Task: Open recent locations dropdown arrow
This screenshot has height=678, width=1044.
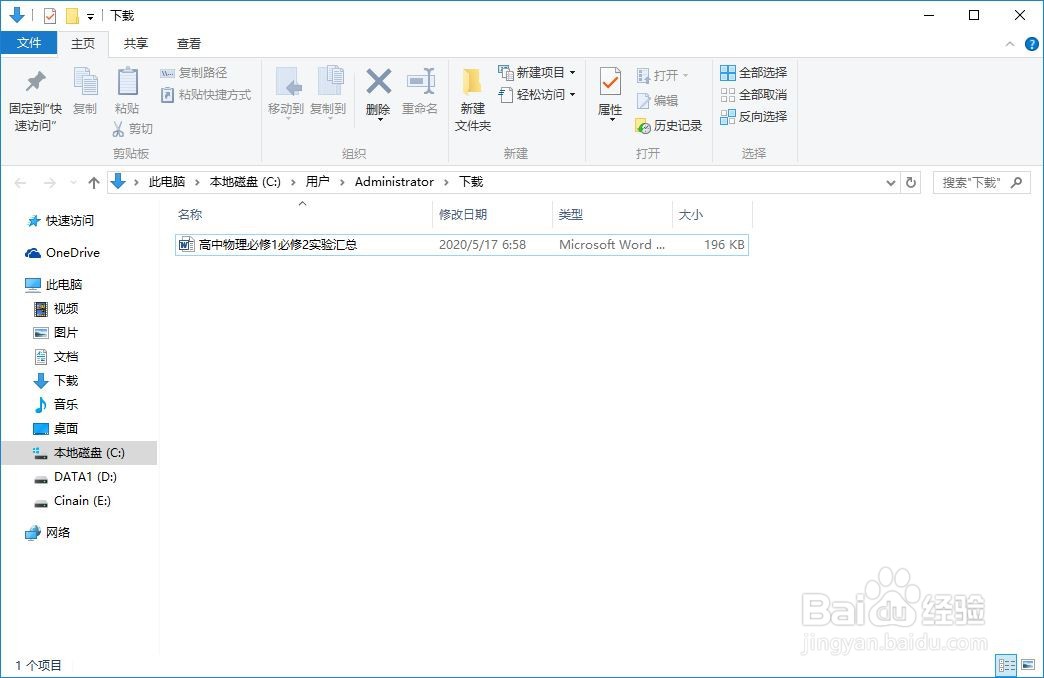Action: (x=73, y=182)
